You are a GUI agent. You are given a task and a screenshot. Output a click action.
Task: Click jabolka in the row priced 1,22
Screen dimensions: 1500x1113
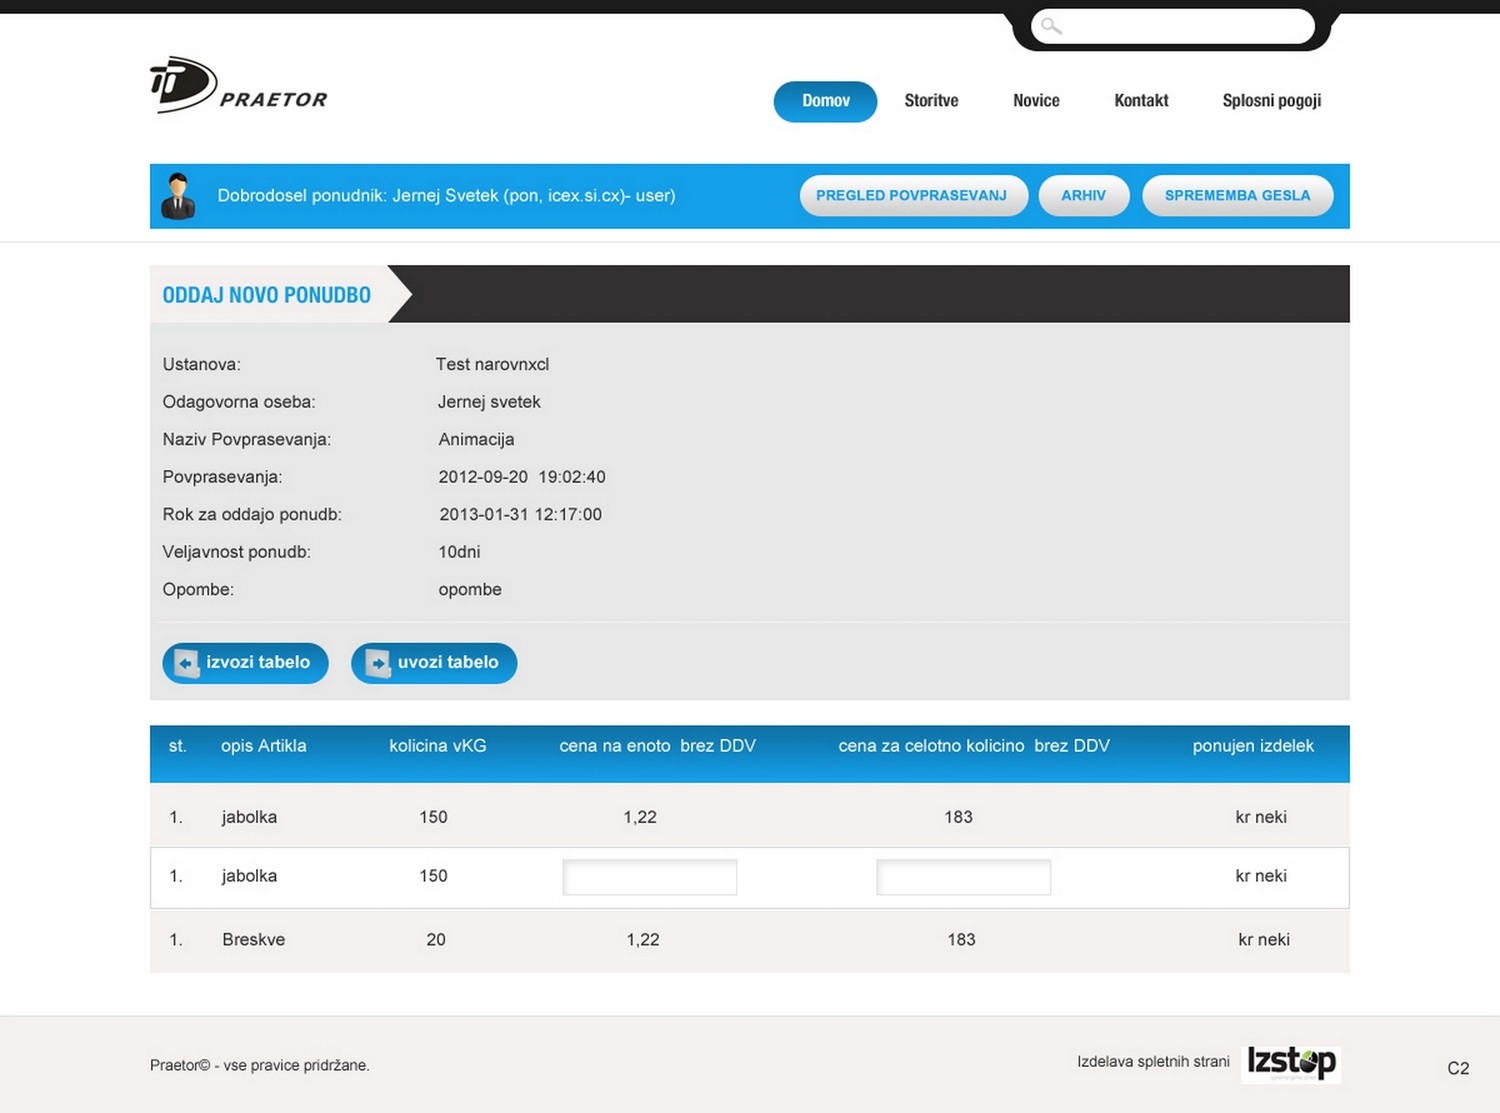click(249, 817)
